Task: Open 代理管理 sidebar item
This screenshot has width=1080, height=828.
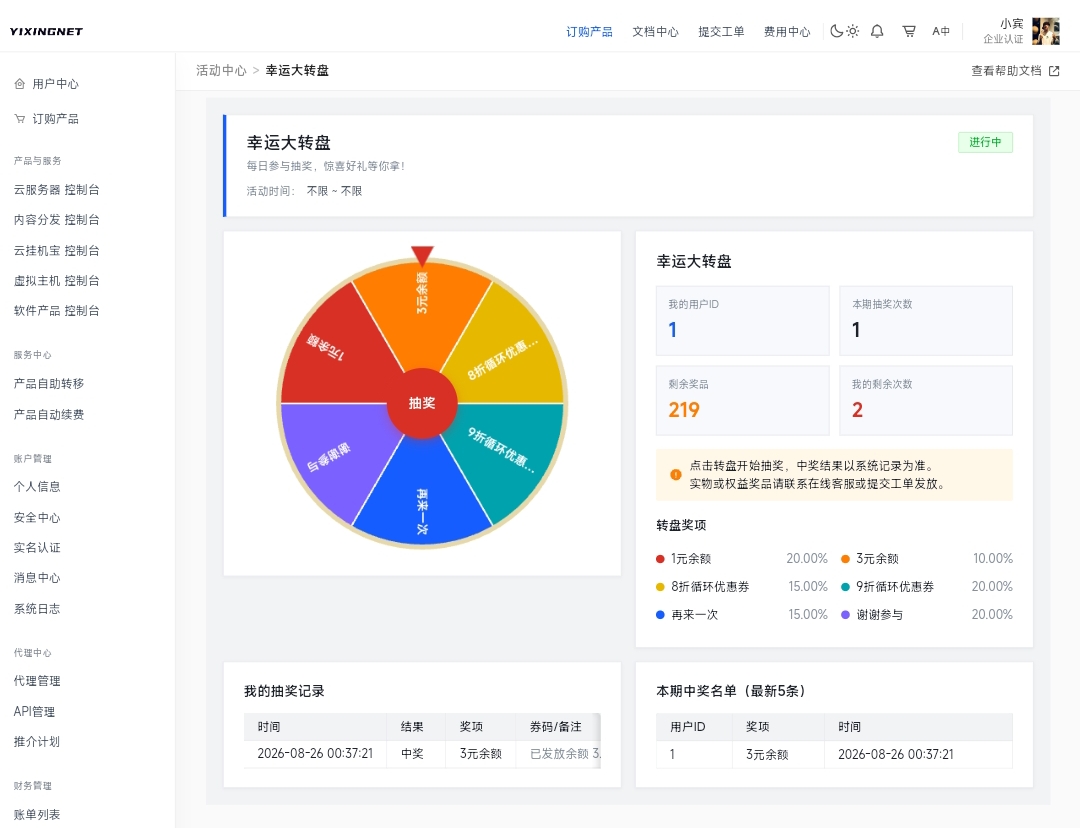Action: pos(37,681)
